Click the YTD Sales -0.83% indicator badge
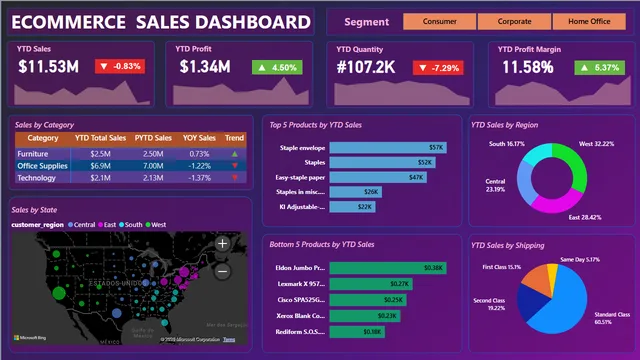 (x=120, y=66)
